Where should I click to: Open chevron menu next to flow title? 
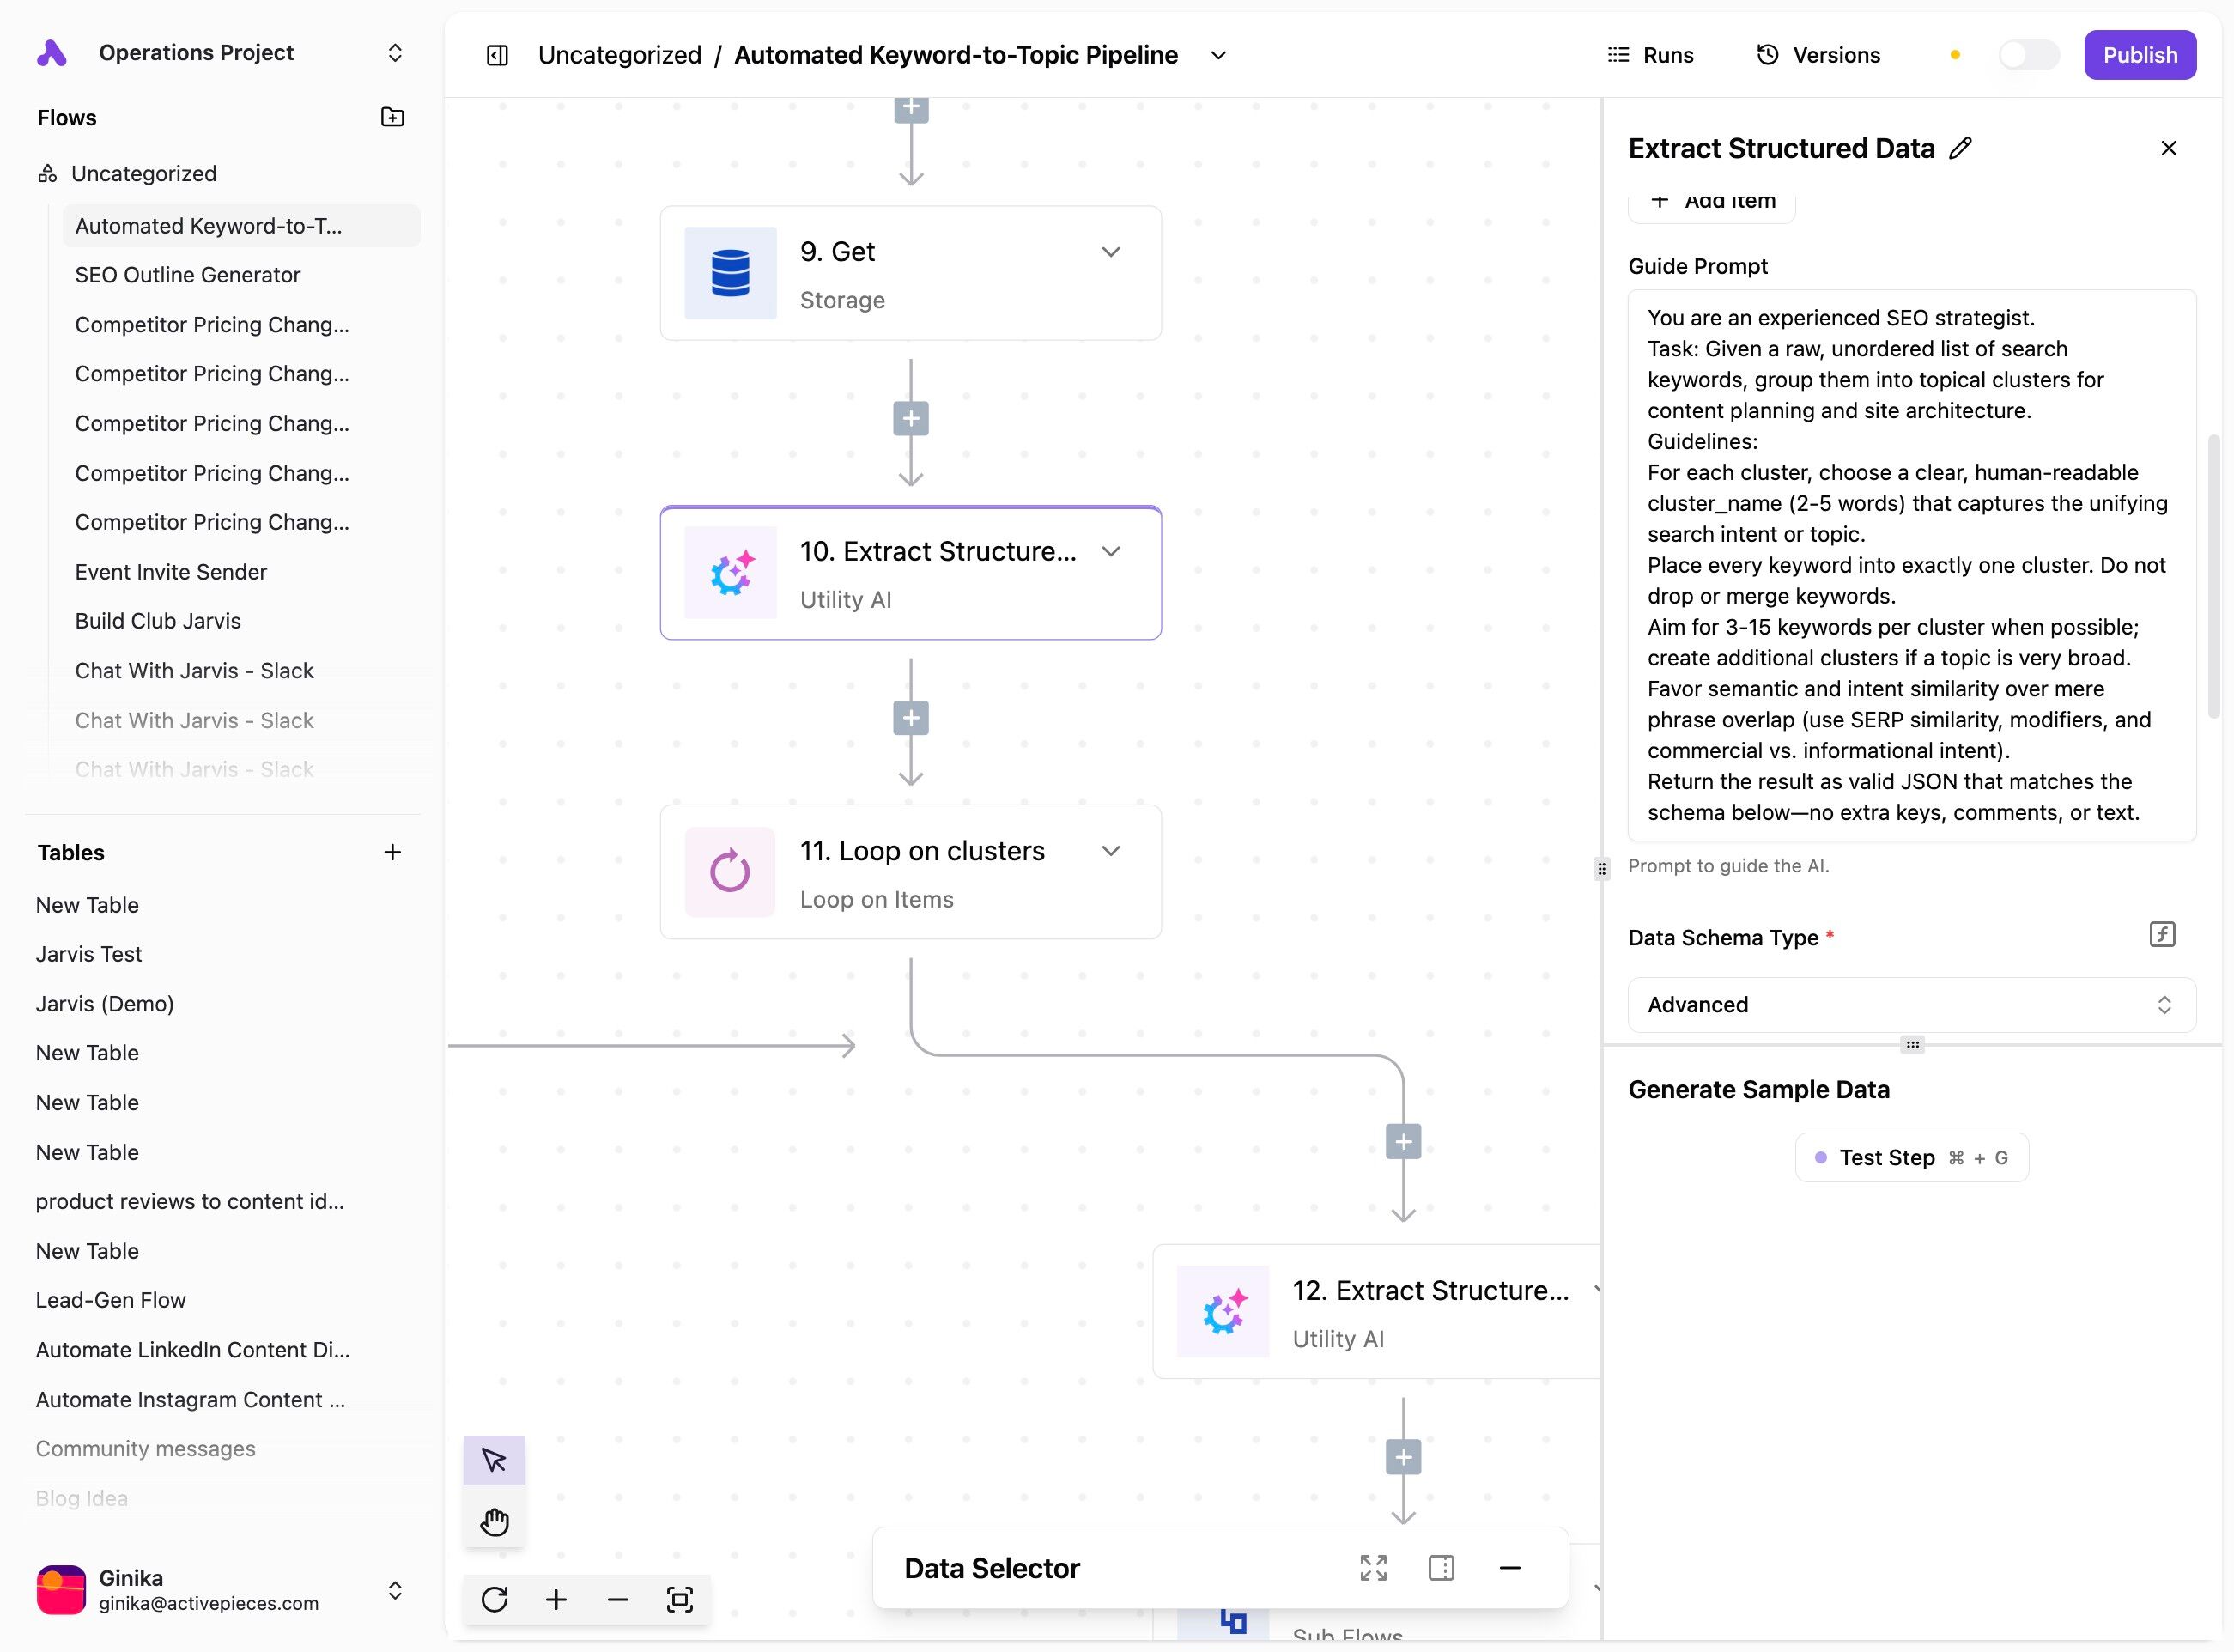coord(1218,55)
